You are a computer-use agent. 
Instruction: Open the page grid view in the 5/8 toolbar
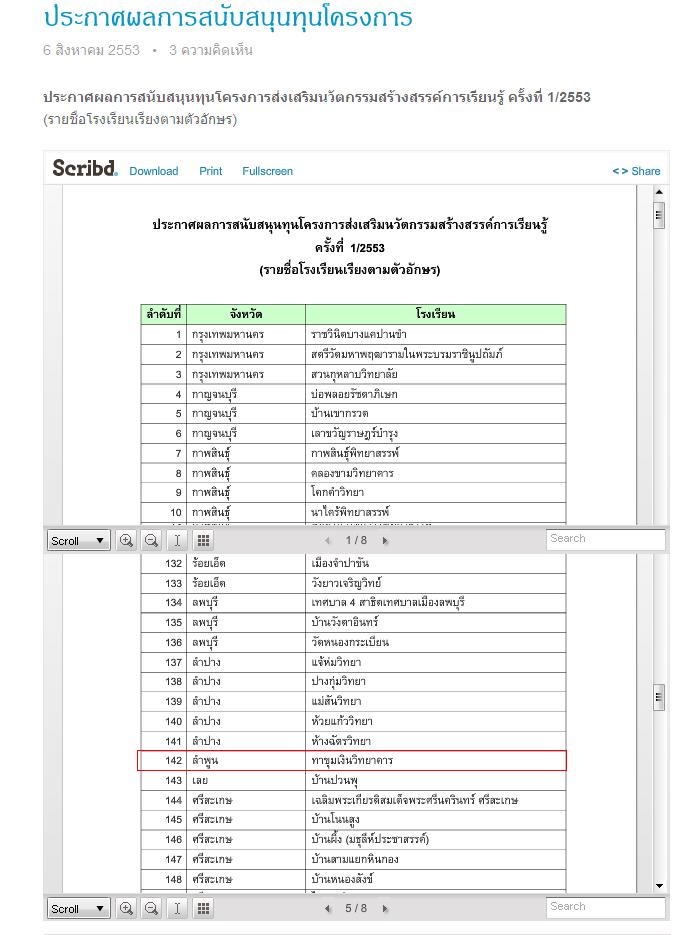point(203,909)
